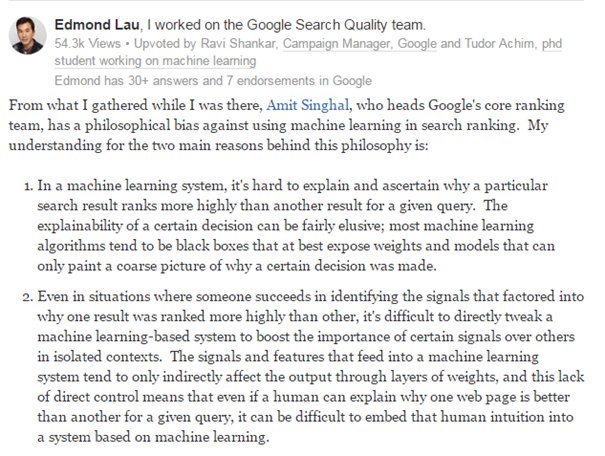View Edmond's 30+ answers in Google
The image size is (605, 456).
[x=213, y=81]
